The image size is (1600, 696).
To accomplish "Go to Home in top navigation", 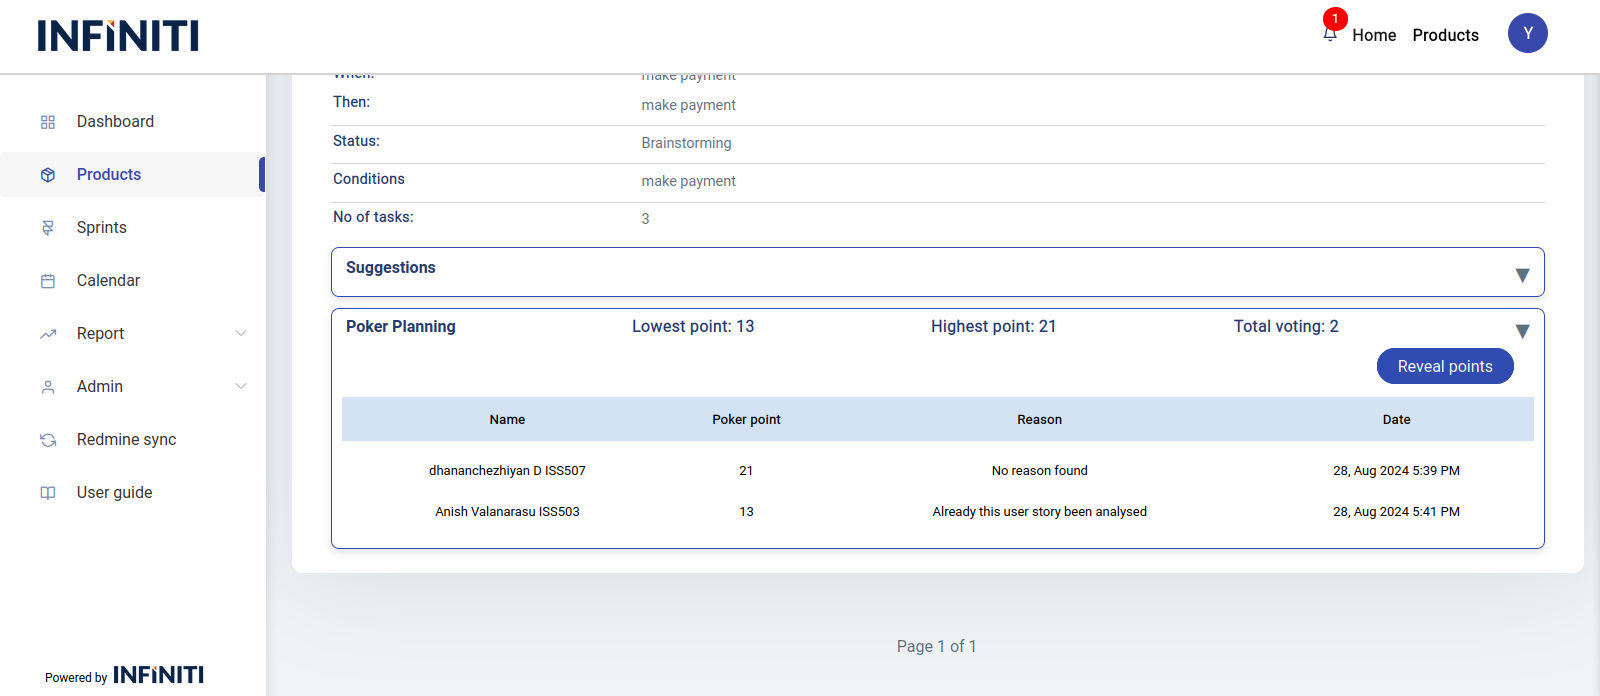I will tap(1374, 35).
